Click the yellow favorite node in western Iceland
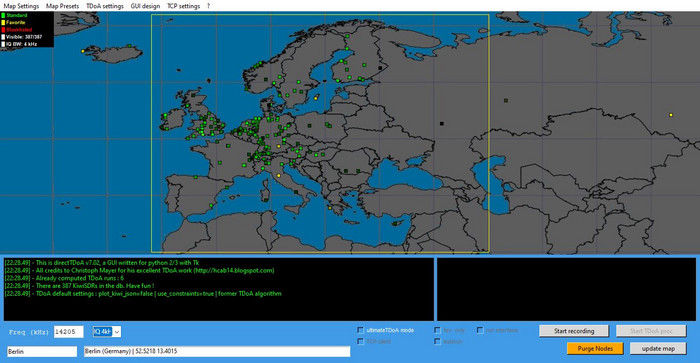700x363 pixels. (x=83, y=51)
